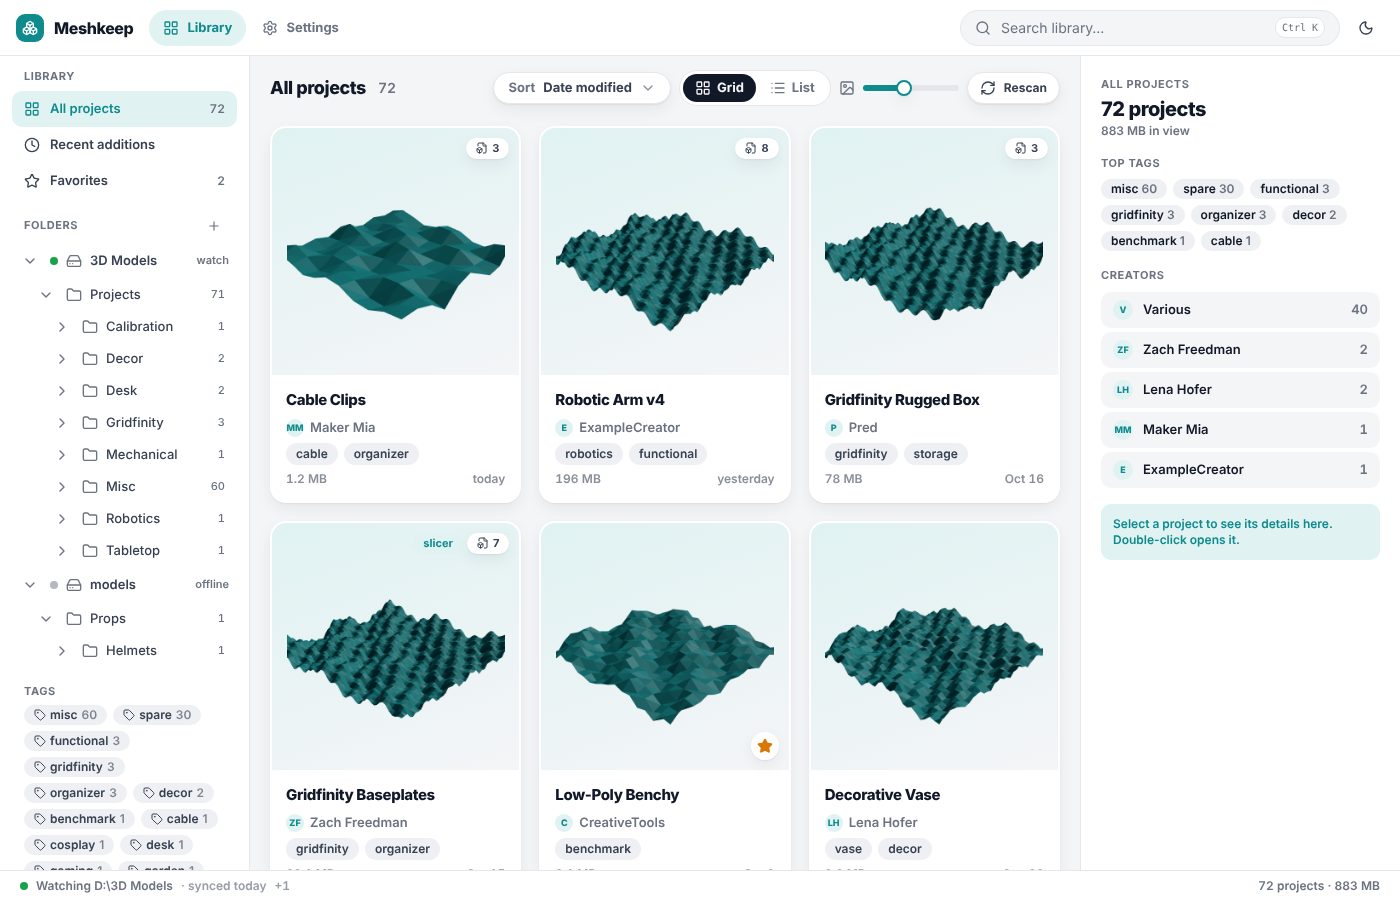Screen dimensions: 1400x900
Task: Click the Calibration folder icon
Action: pyautogui.click(x=90, y=327)
